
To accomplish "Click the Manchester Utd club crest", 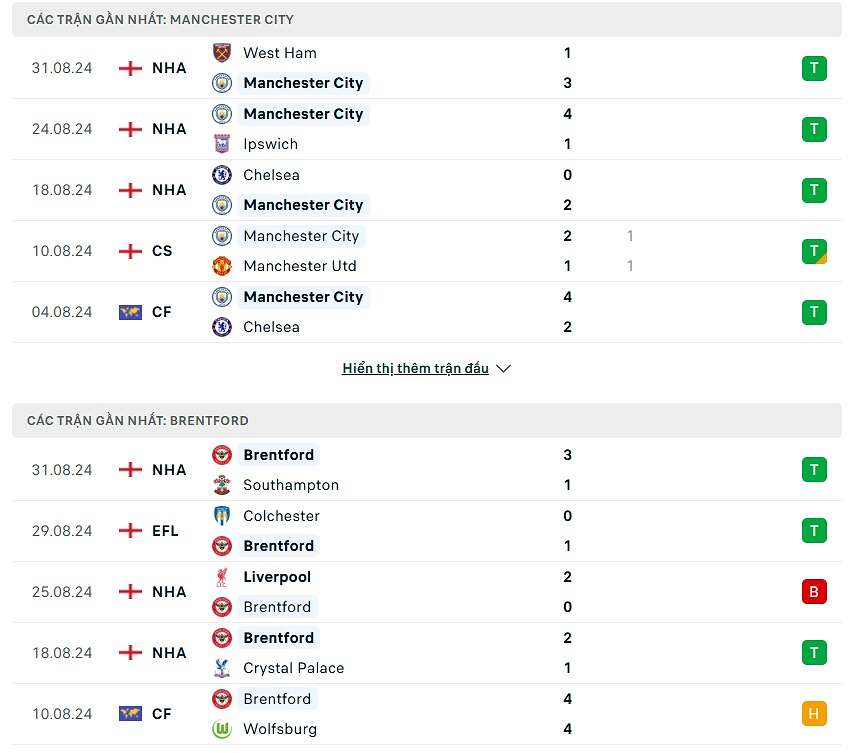I will click(222, 266).
